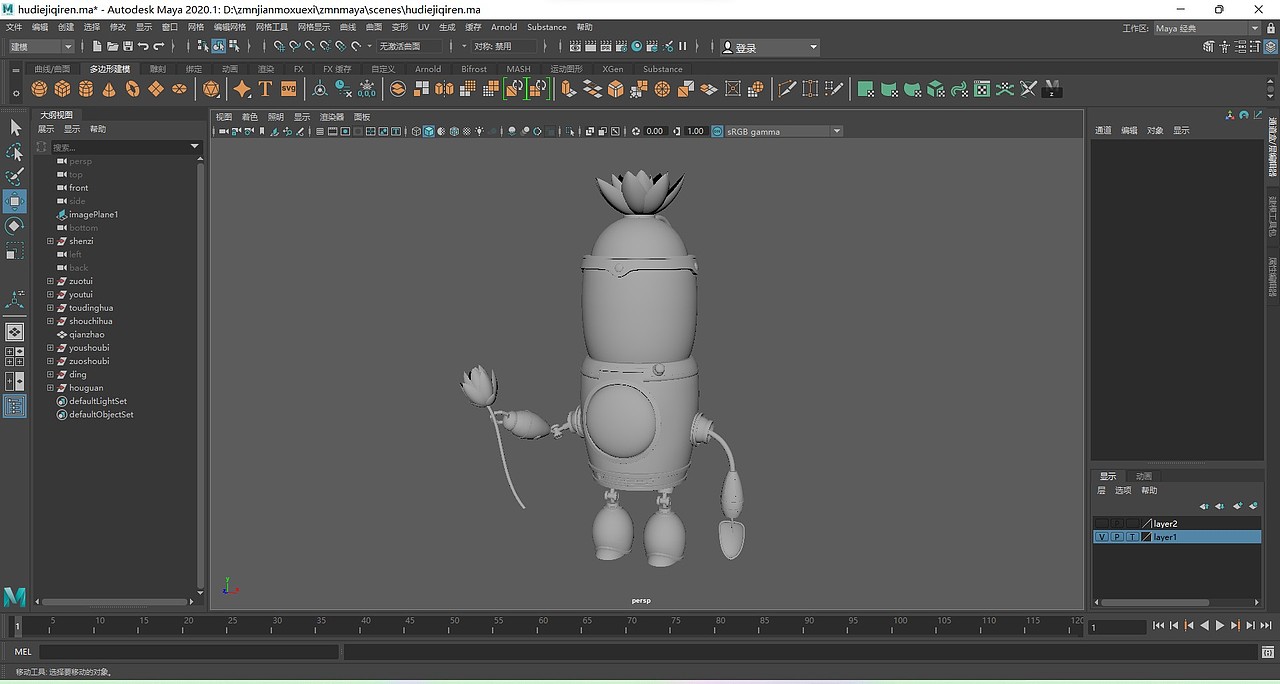1280x684 pixels.
Task: Click the Select tool arrow in the toolbox
Action: (15, 127)
